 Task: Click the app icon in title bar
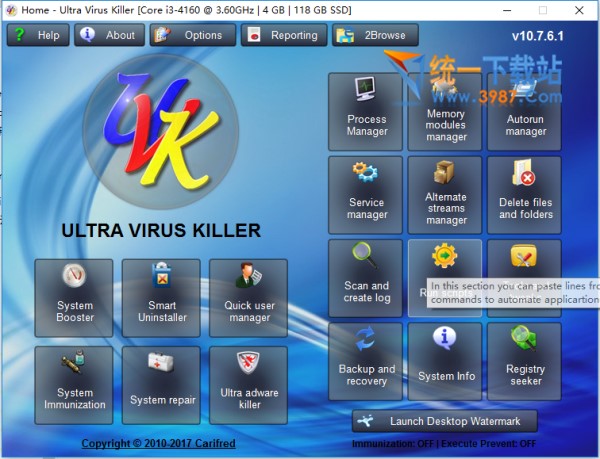11,10
